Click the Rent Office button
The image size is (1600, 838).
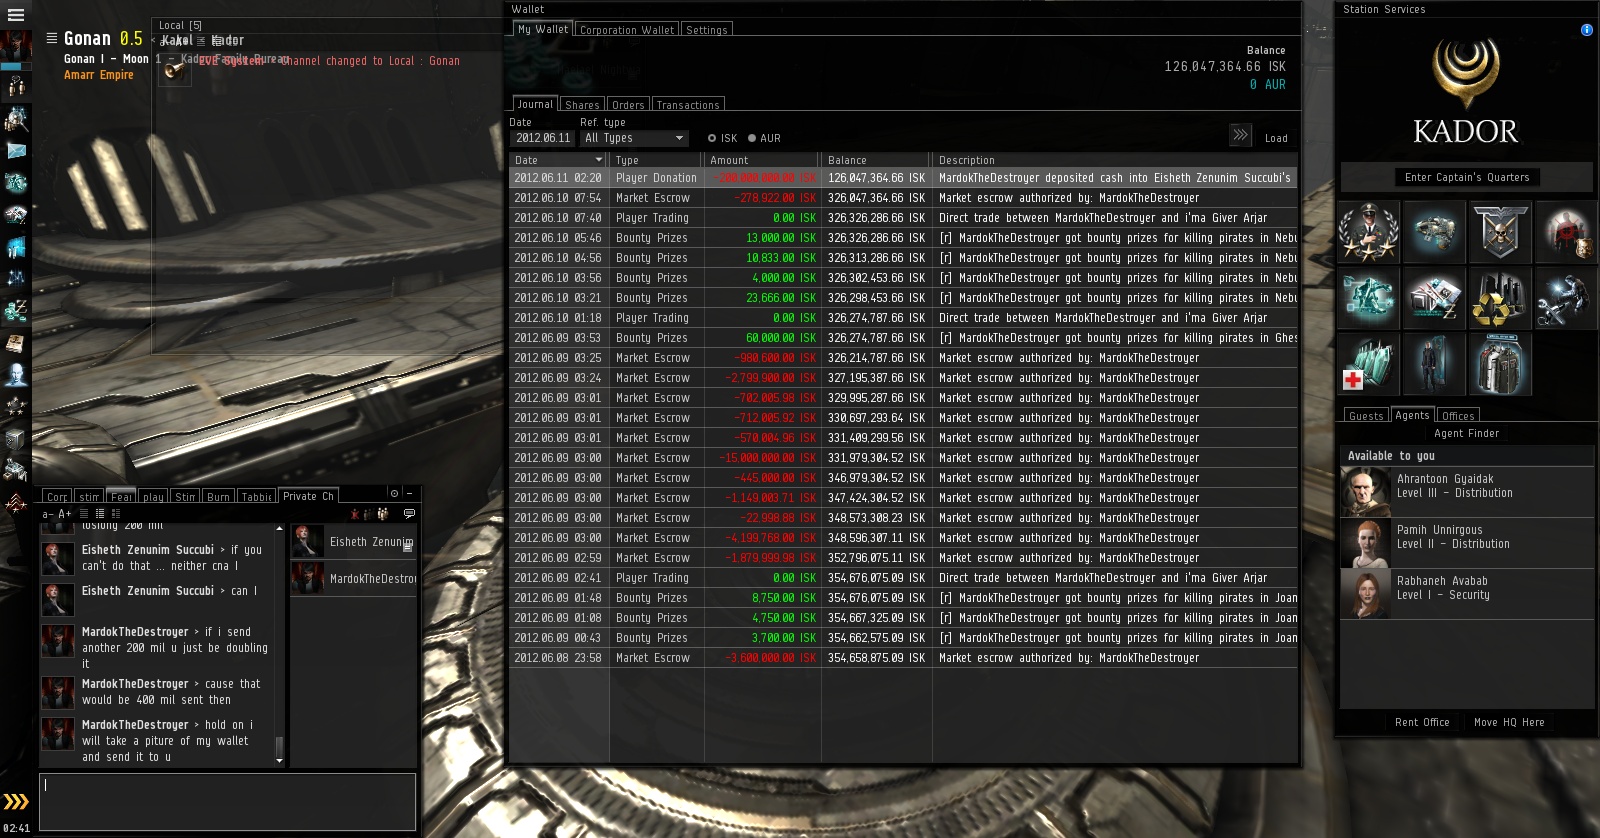1422,722
